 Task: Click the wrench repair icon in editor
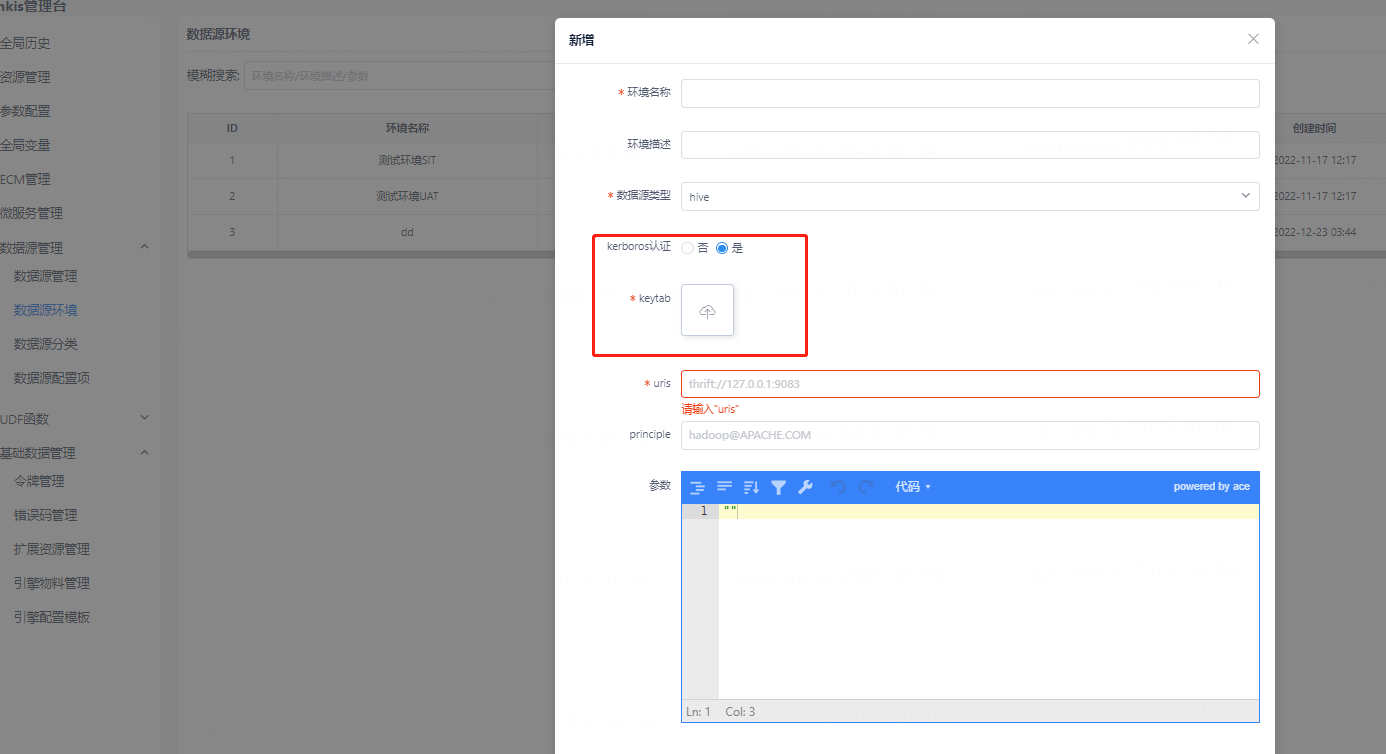pyautogui.click(x=805, y=487)
